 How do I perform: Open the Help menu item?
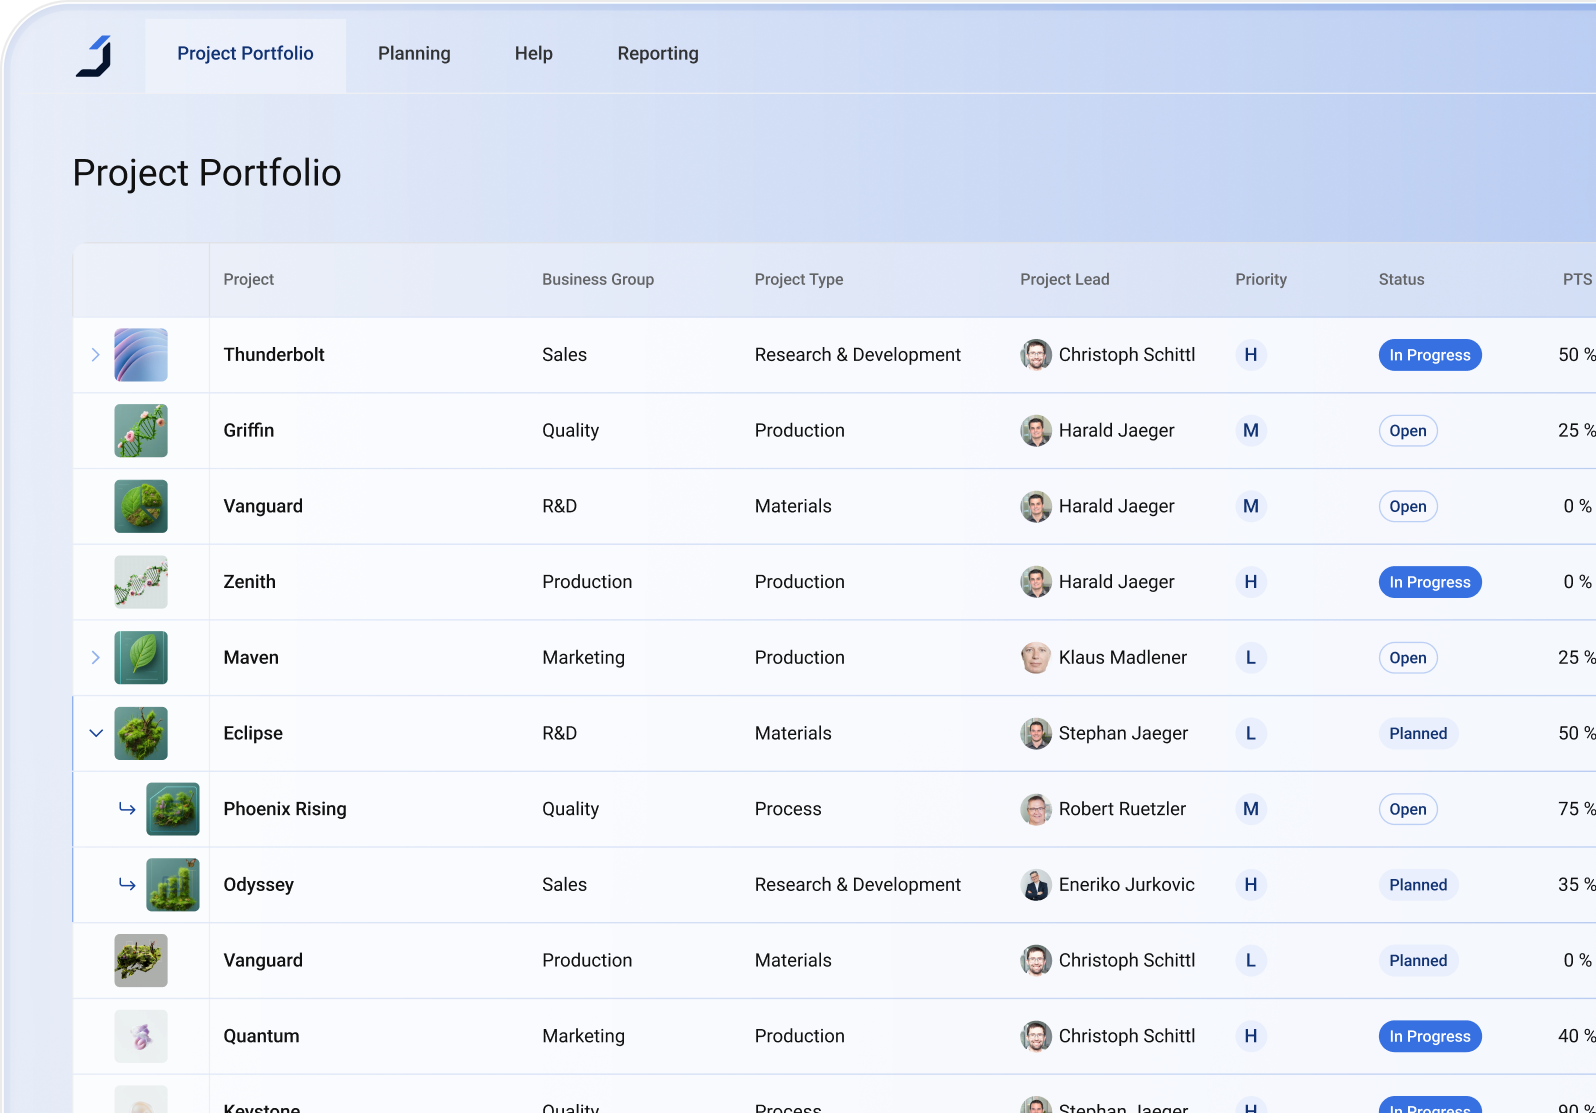pyautogui.click(x=534, y=54)
